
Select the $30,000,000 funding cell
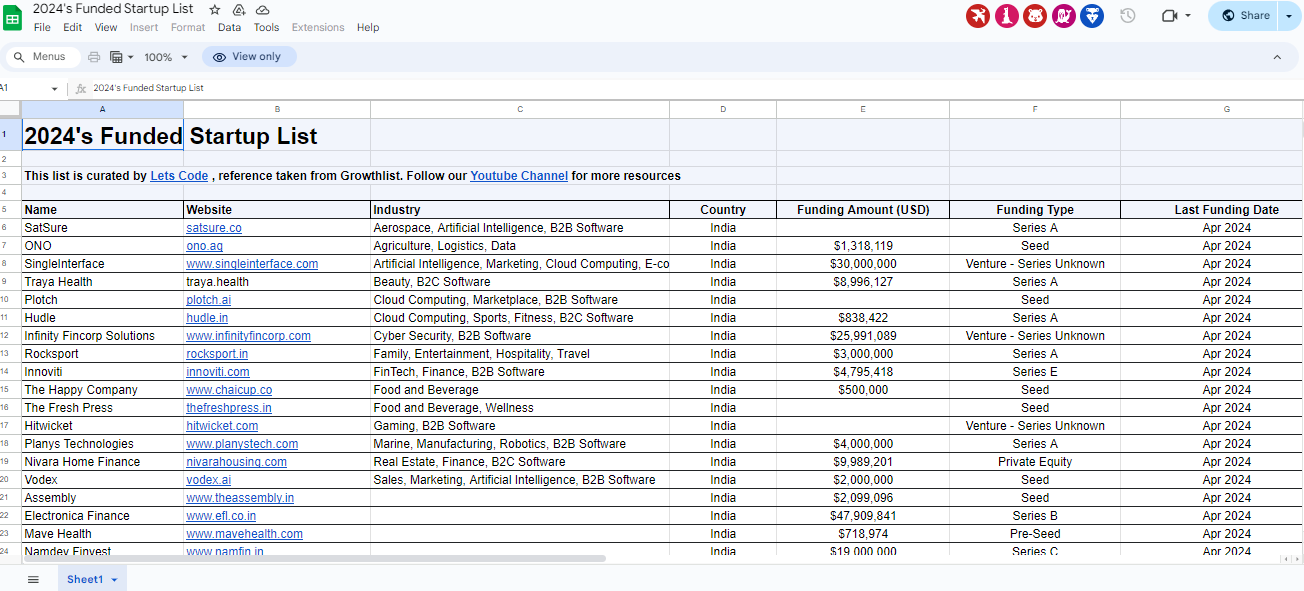[863, 264]
